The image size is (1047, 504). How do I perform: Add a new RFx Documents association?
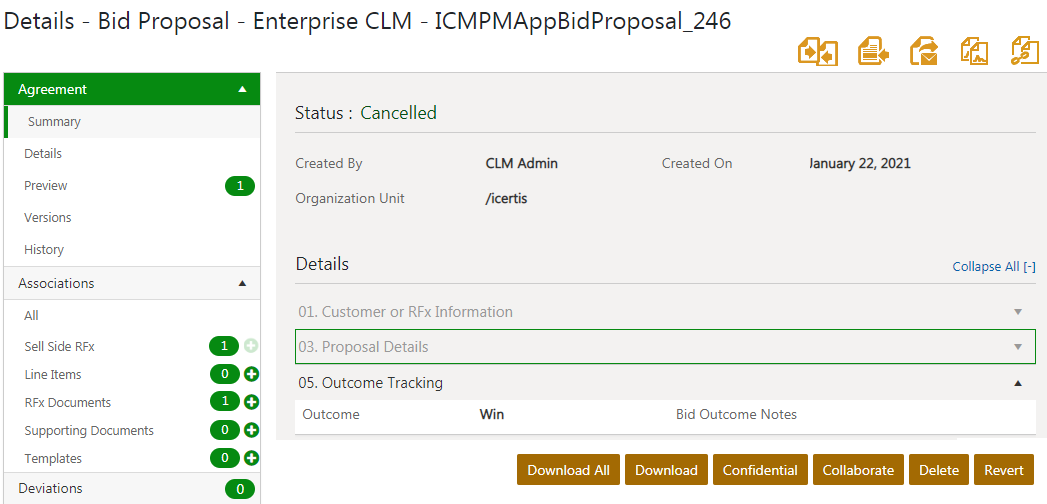pos(252,402)
